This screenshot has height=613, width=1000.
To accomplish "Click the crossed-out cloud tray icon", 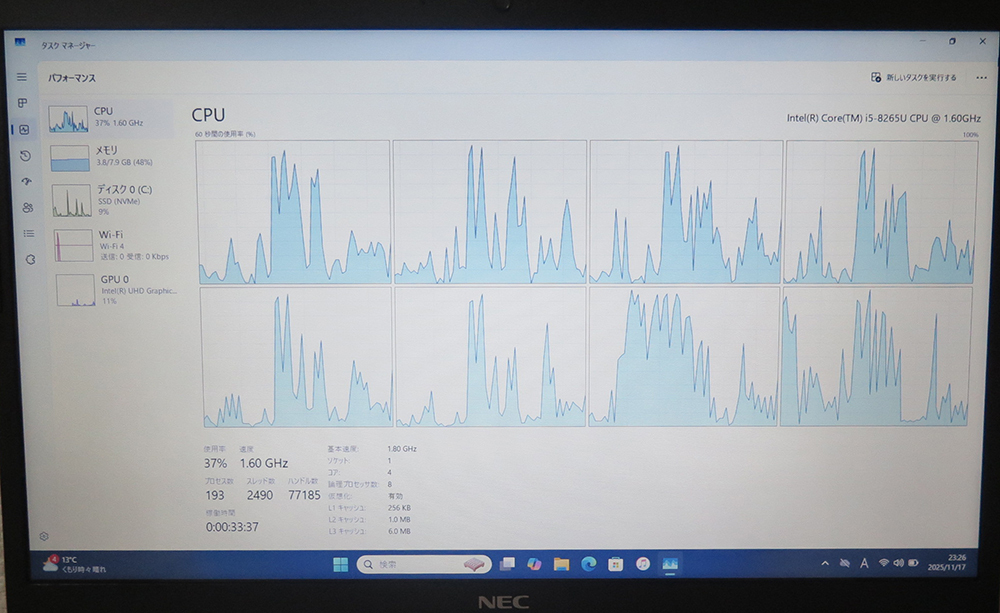I will [x=844, y=563].
